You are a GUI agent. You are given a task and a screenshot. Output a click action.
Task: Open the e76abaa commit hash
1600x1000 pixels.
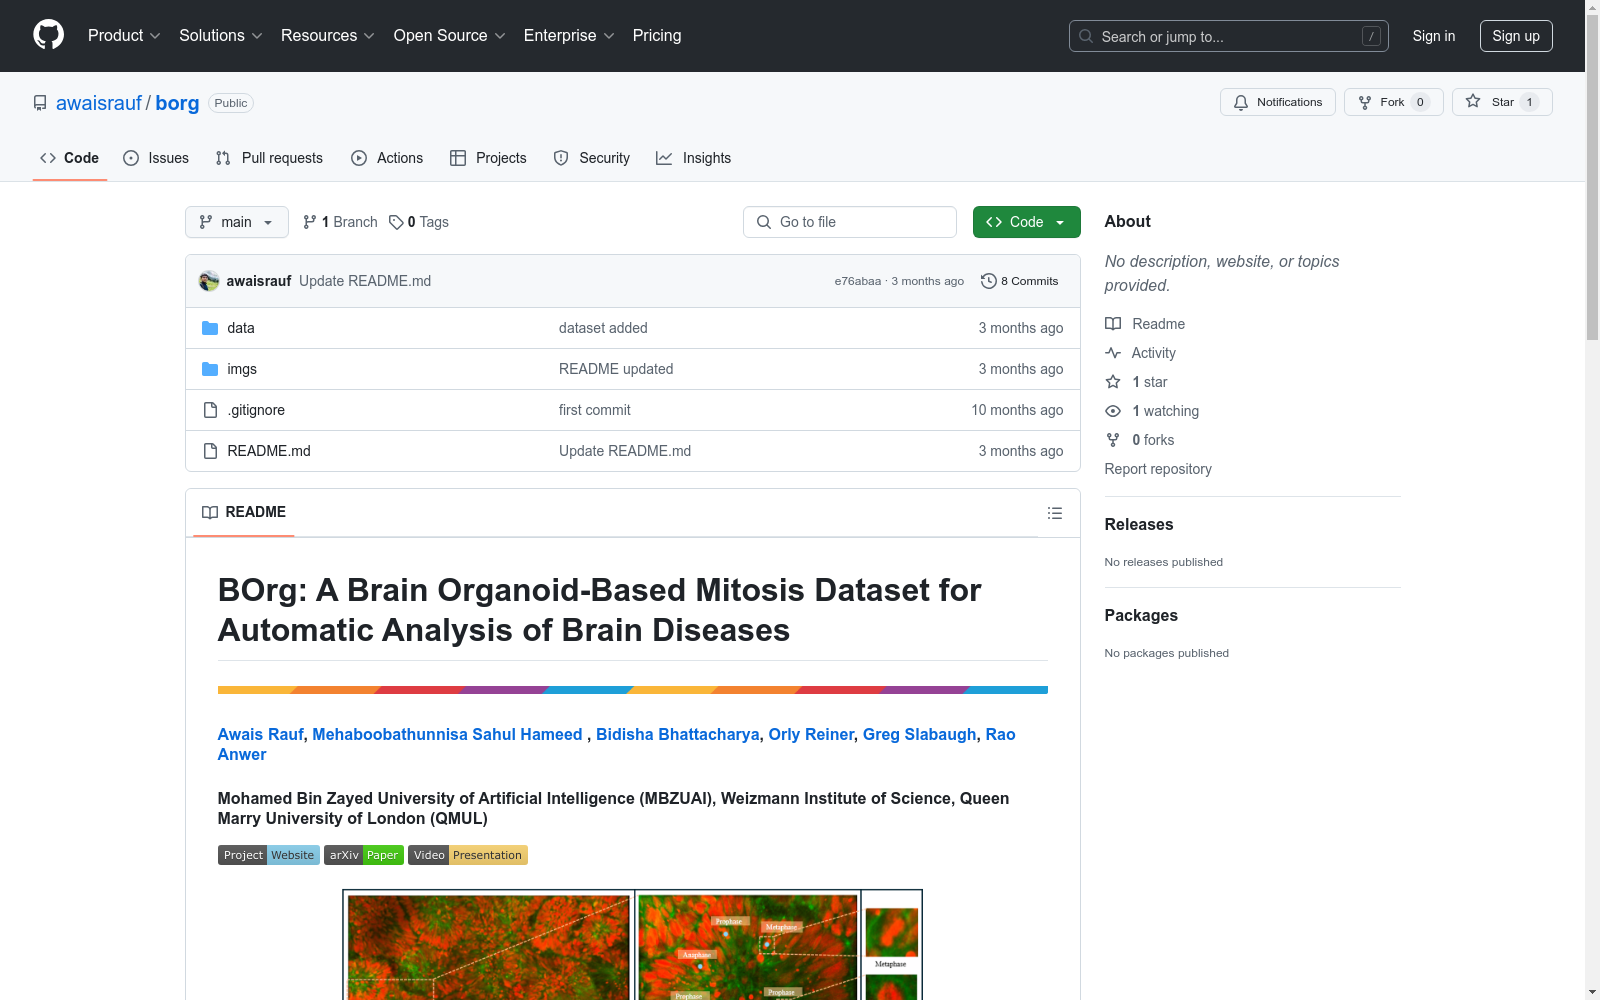[x=858, y=281]
